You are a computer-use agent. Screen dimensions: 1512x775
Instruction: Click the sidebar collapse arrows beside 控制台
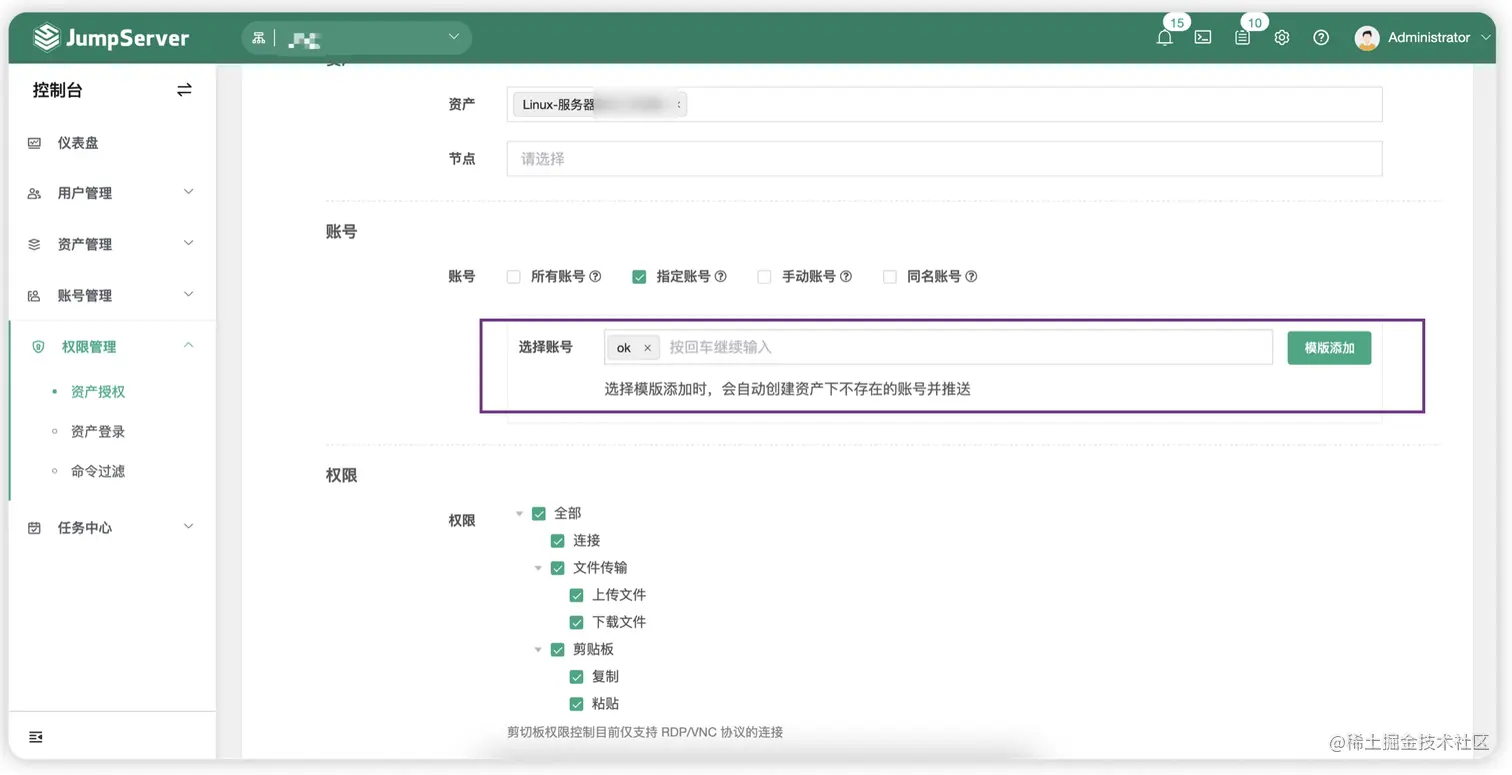184,89
